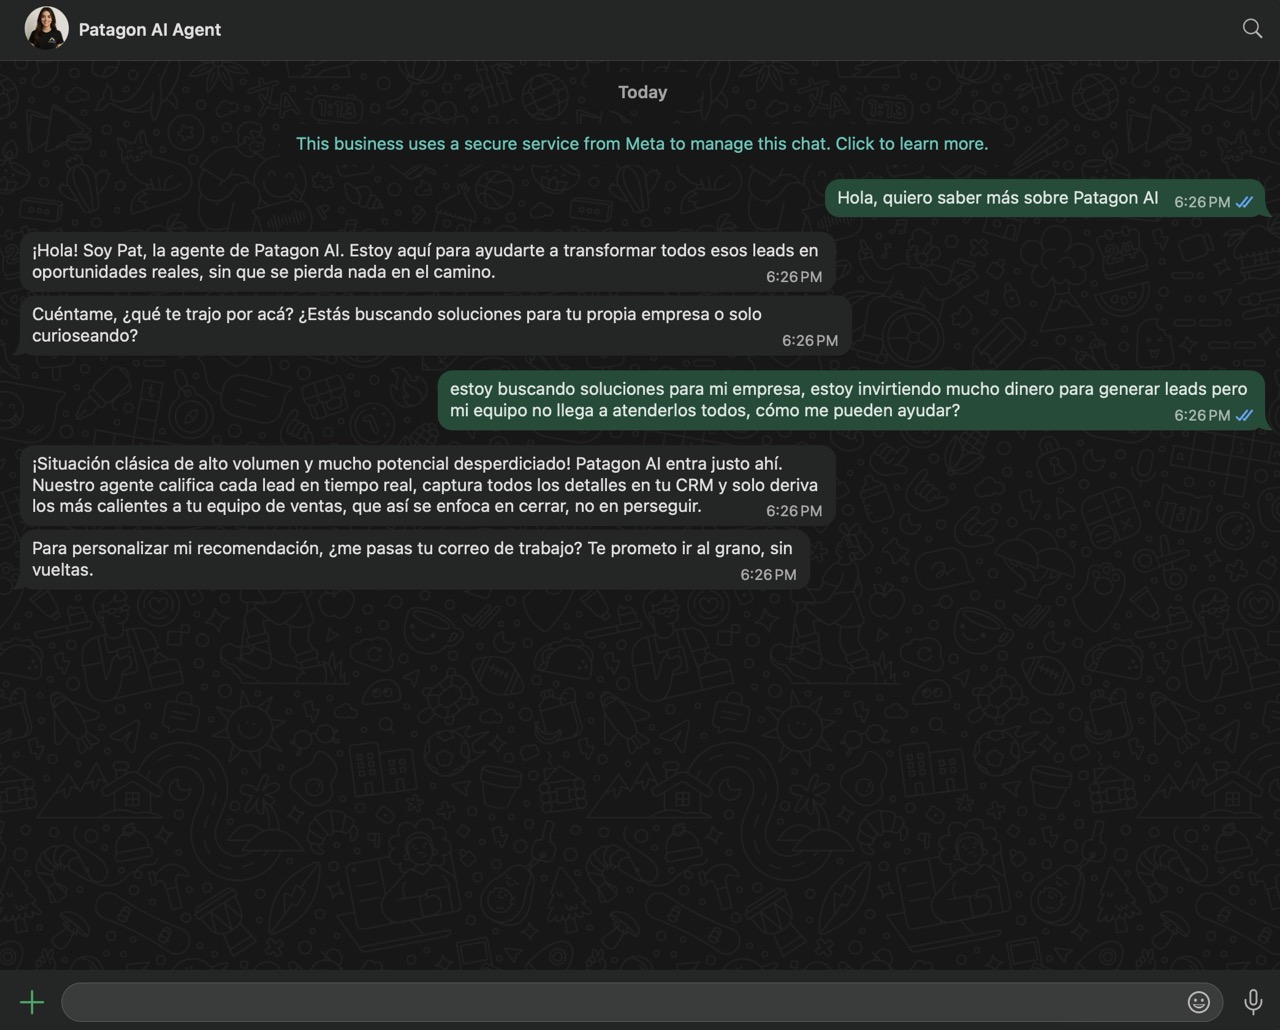The height and width of the screenshot is (1030, 1280).
Task: Click the 6:26 PM timestamp on 'Para personalizar' message
Action: point(768,575)
